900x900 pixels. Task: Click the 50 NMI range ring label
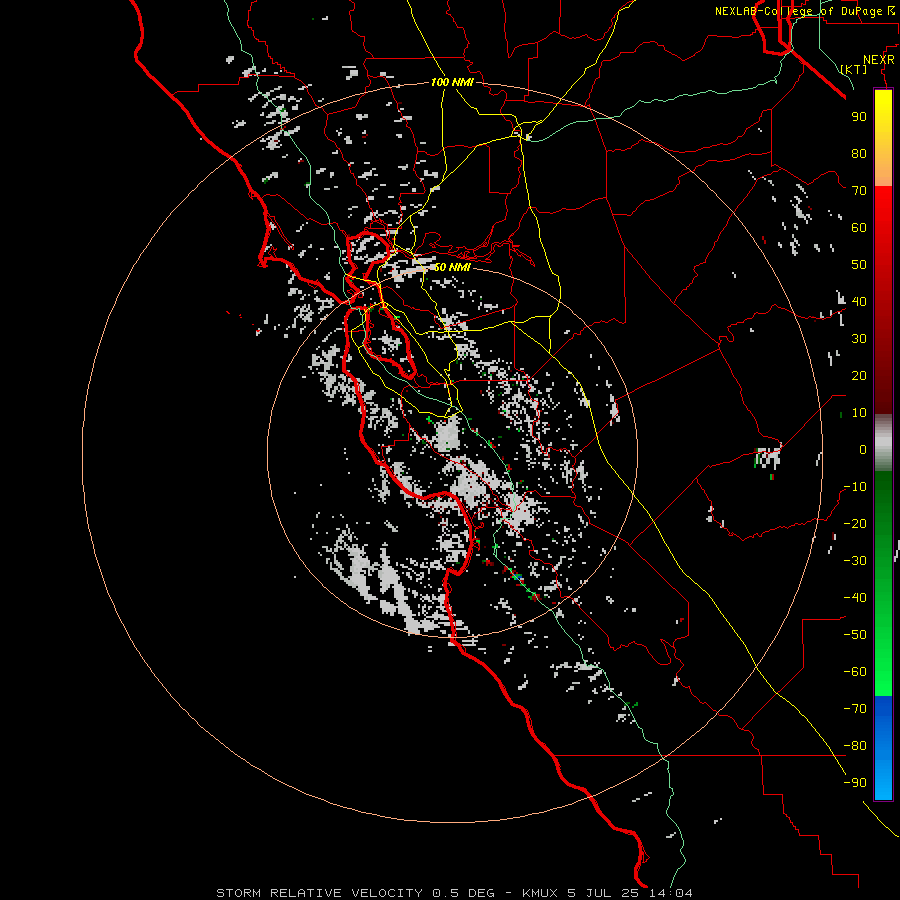pyautogui.click(x=452, y=267)
